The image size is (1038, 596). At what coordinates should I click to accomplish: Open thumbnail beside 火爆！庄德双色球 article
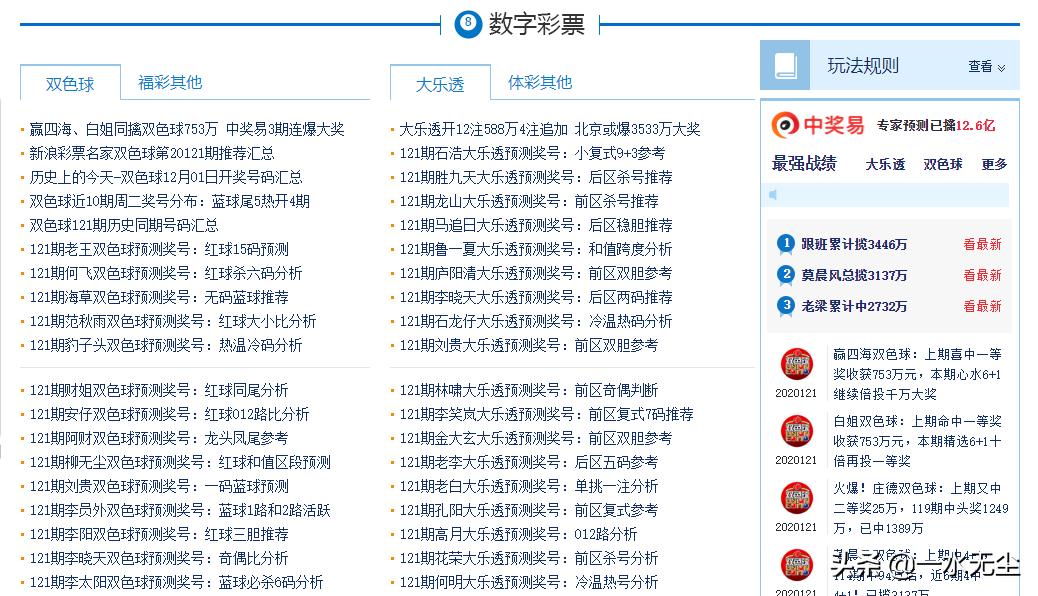tap(796, 498)
